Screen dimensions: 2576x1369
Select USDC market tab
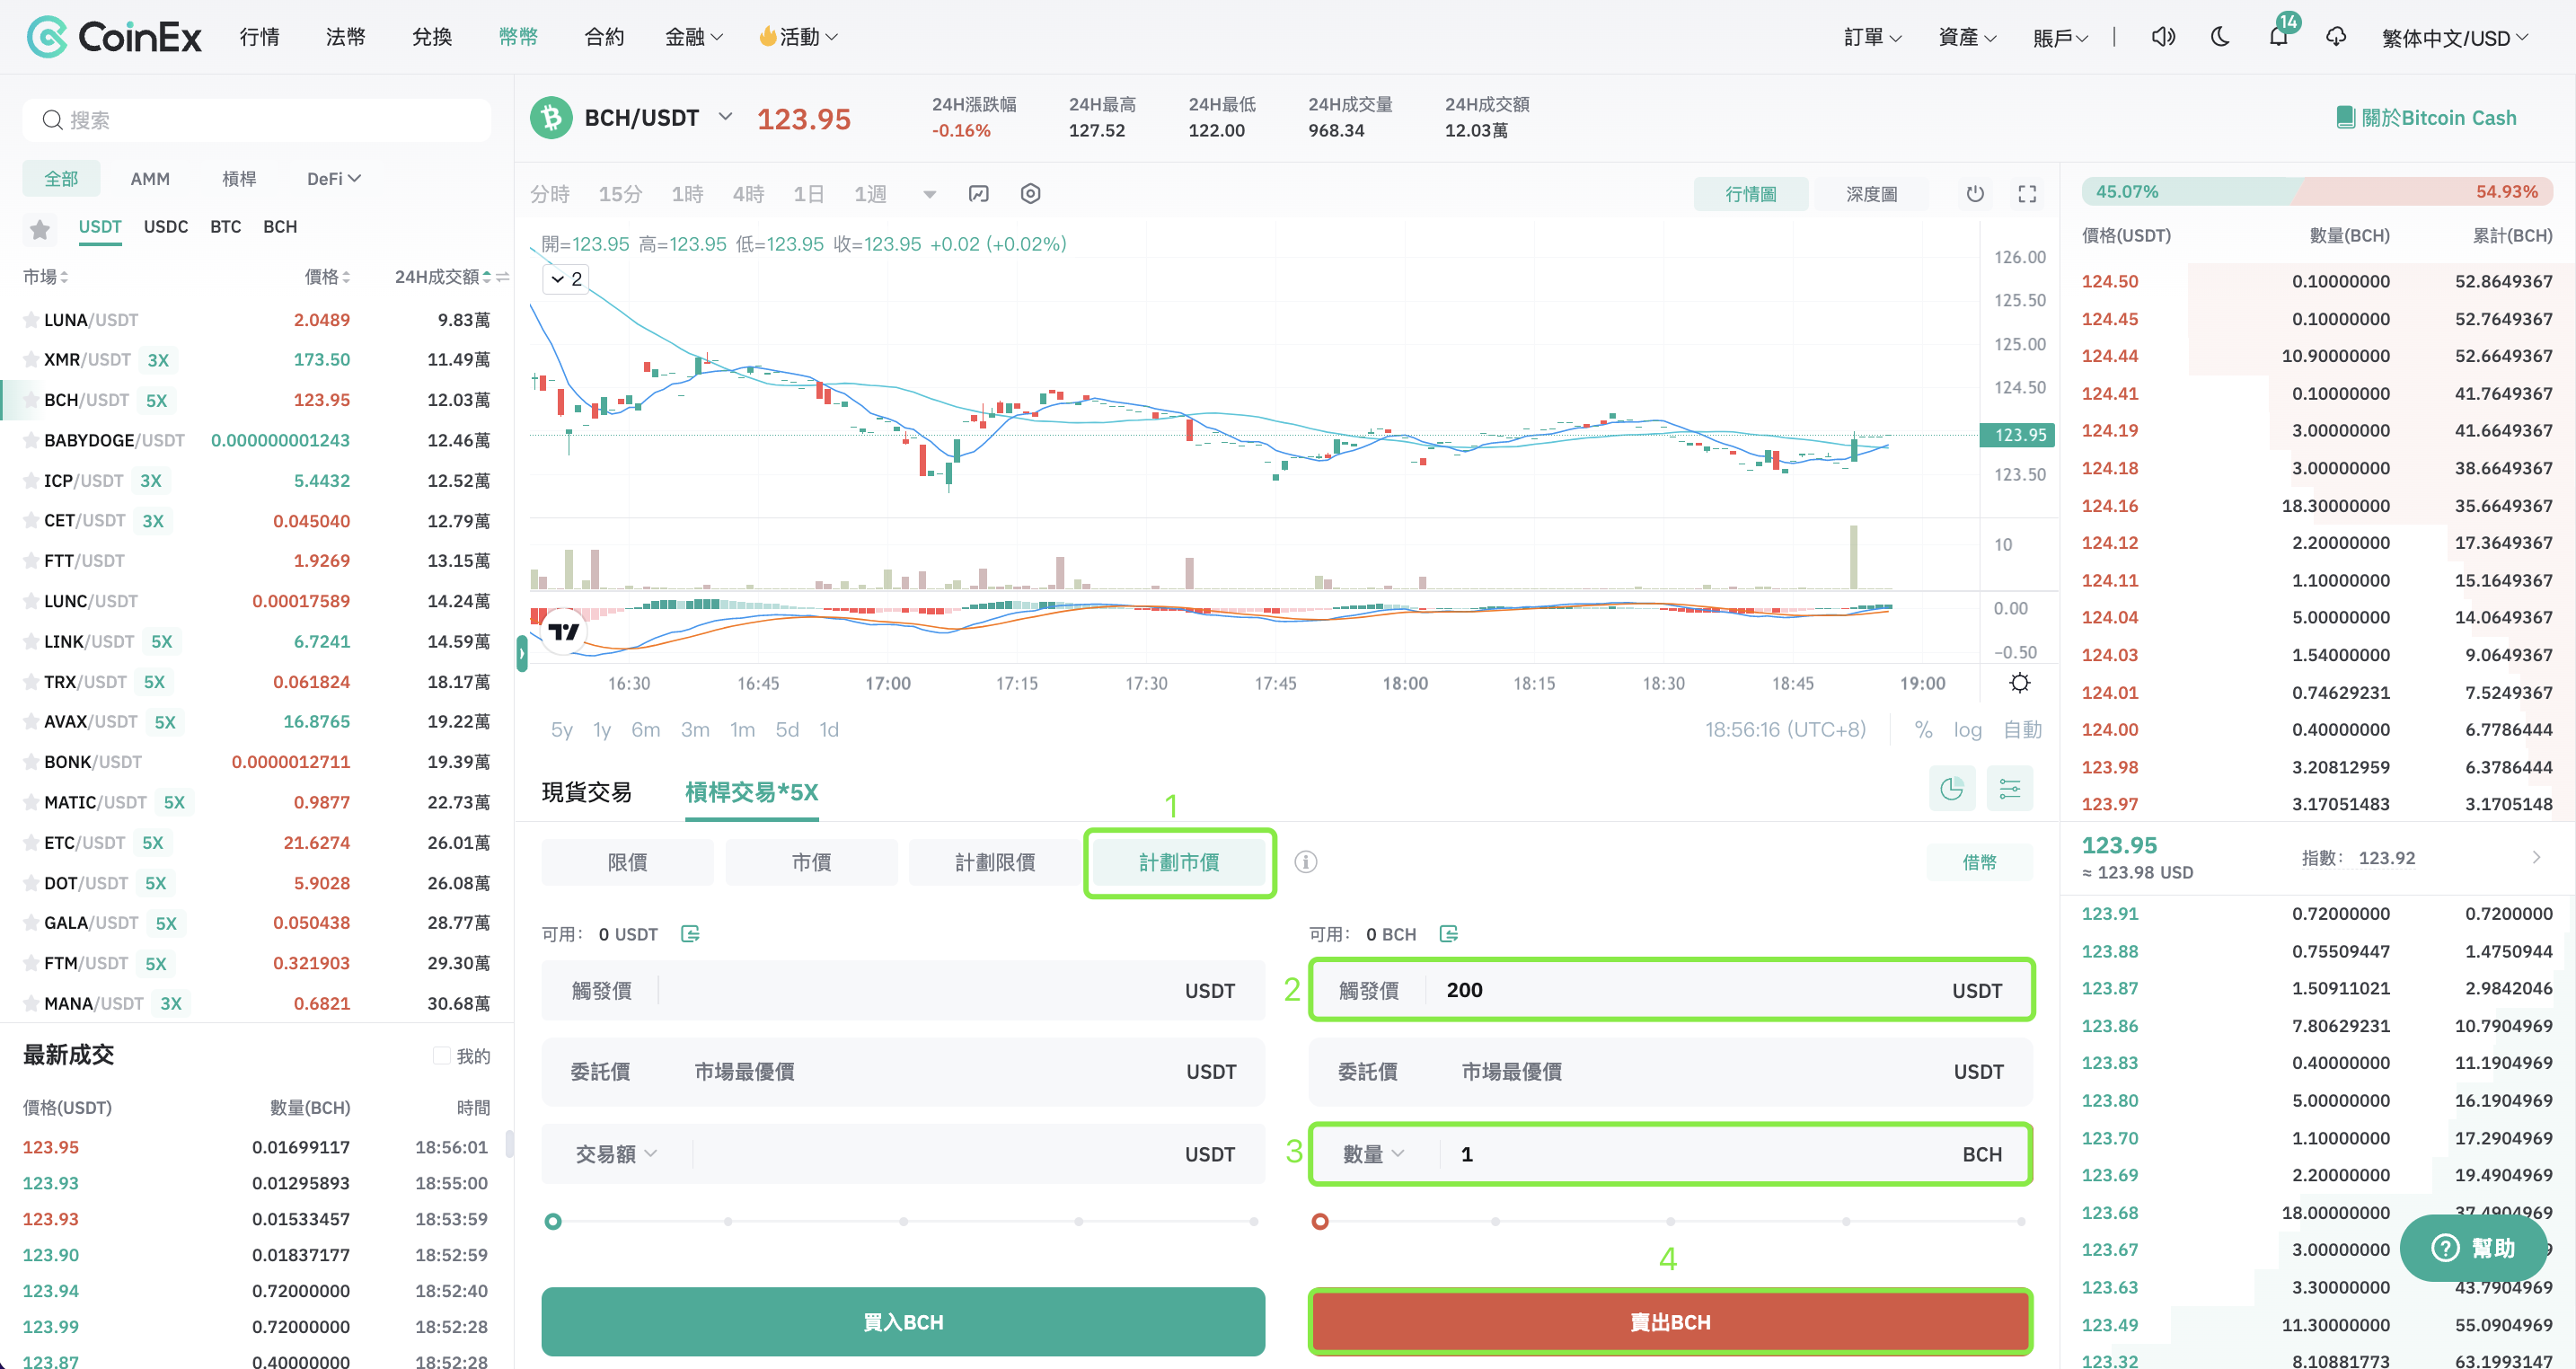pyautogui.click(x=166, y=227)
